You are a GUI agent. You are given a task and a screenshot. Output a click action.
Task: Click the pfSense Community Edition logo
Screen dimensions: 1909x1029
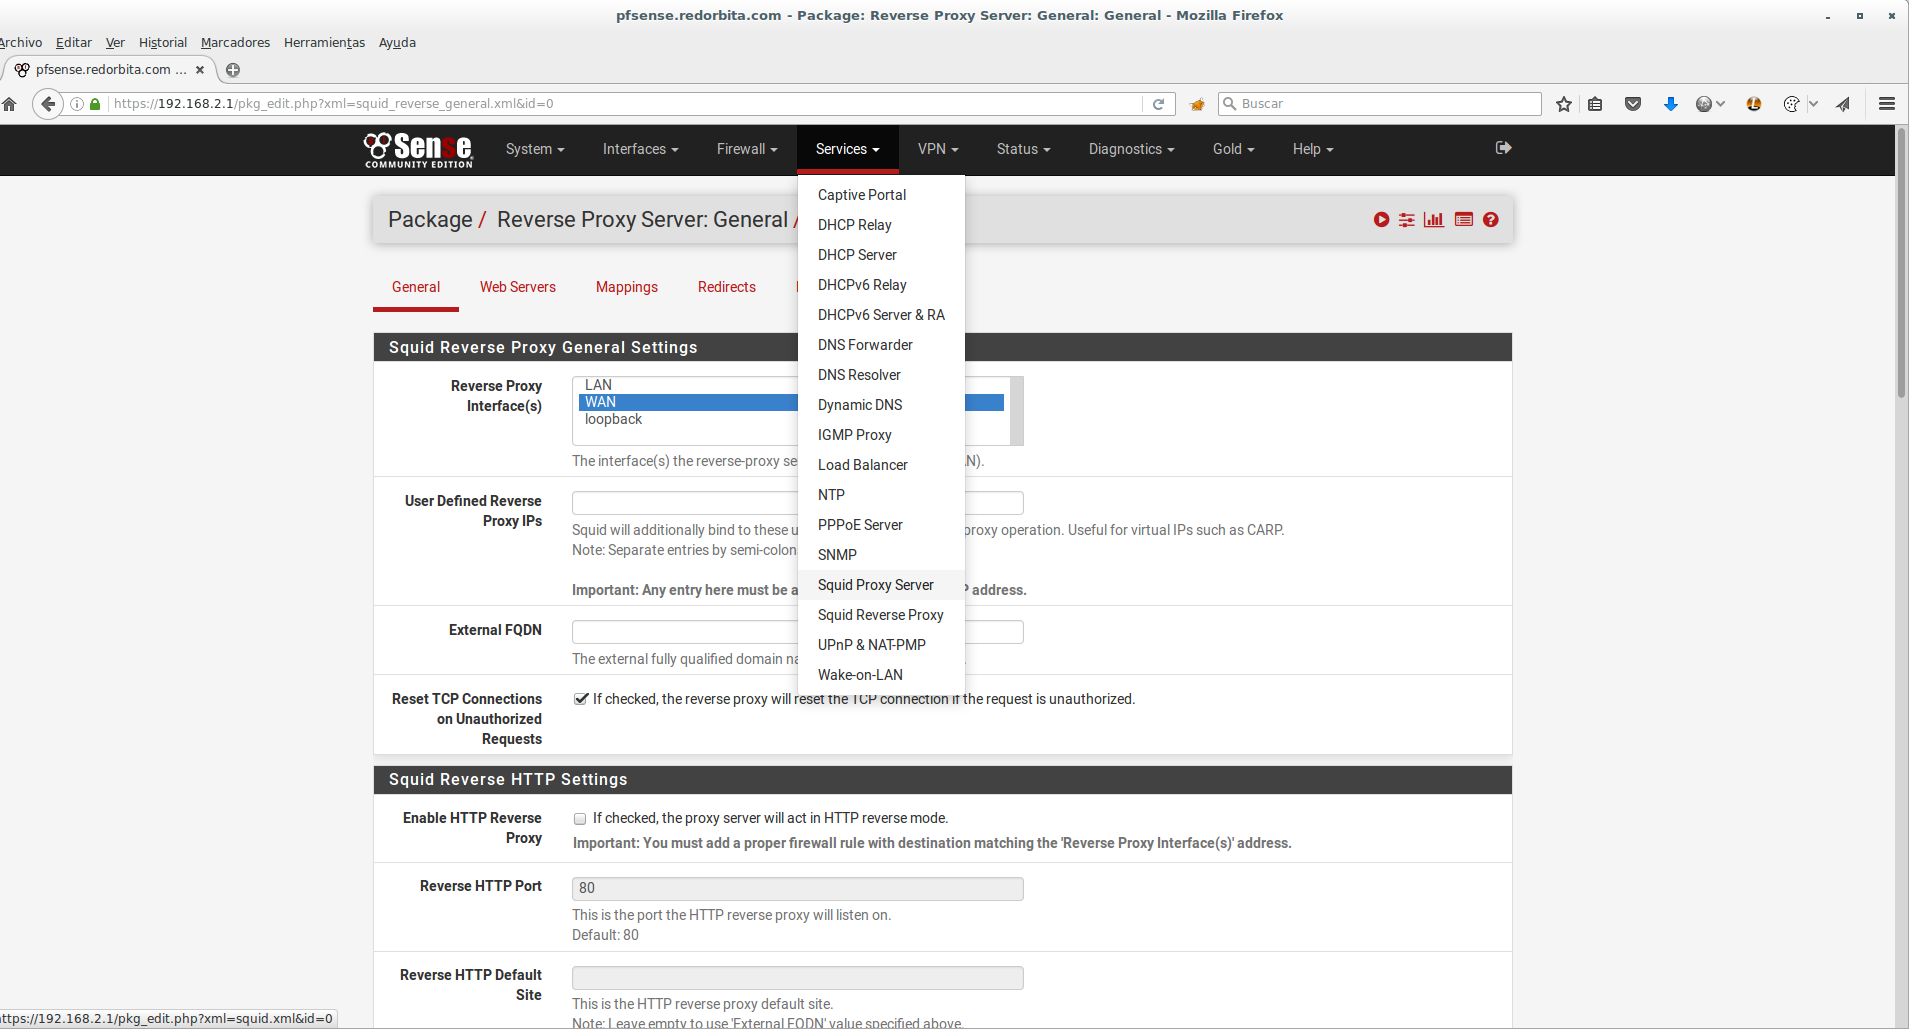pyautogui.click(x=418, y=150)
